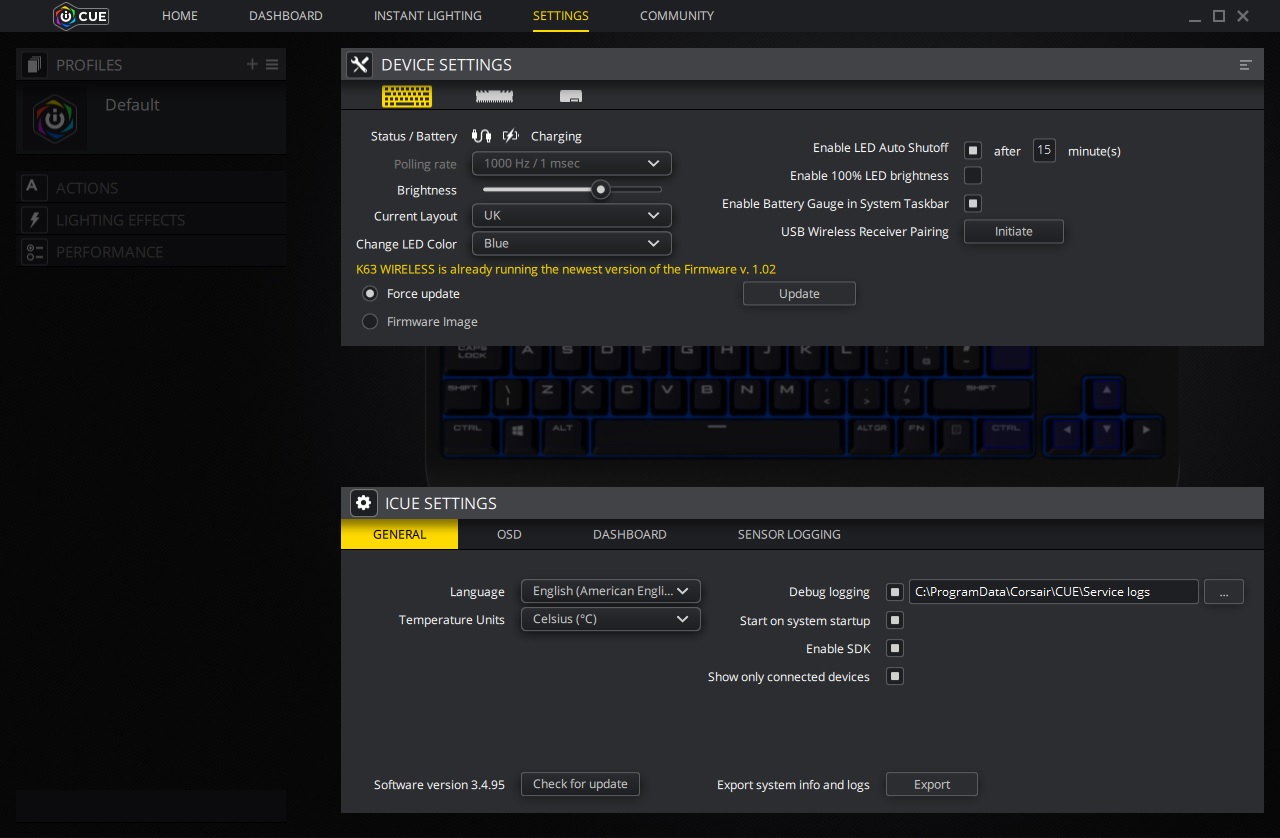Open the Current Layout dropdown

[571, 216]
